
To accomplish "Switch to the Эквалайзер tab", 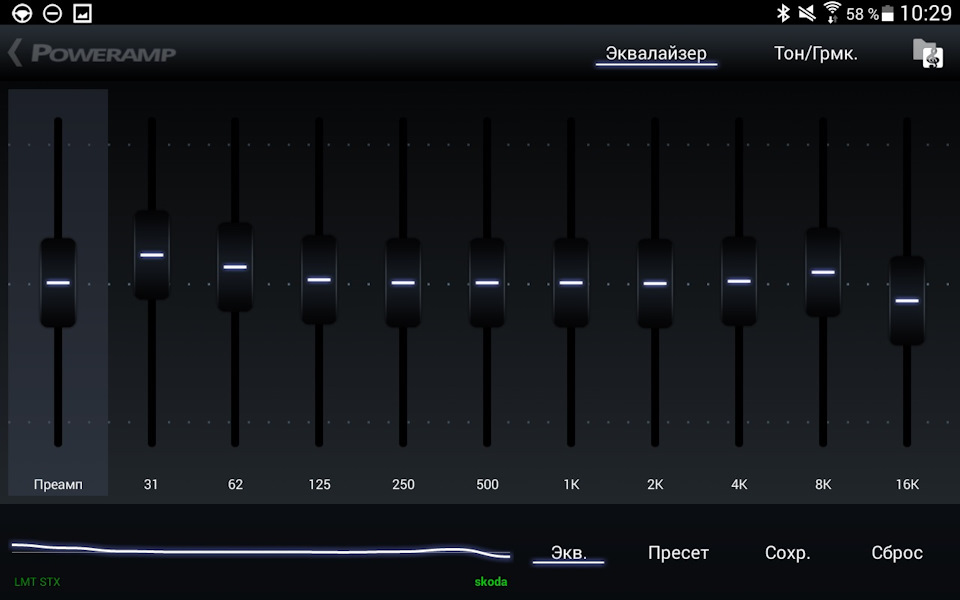I will point(655,52).
